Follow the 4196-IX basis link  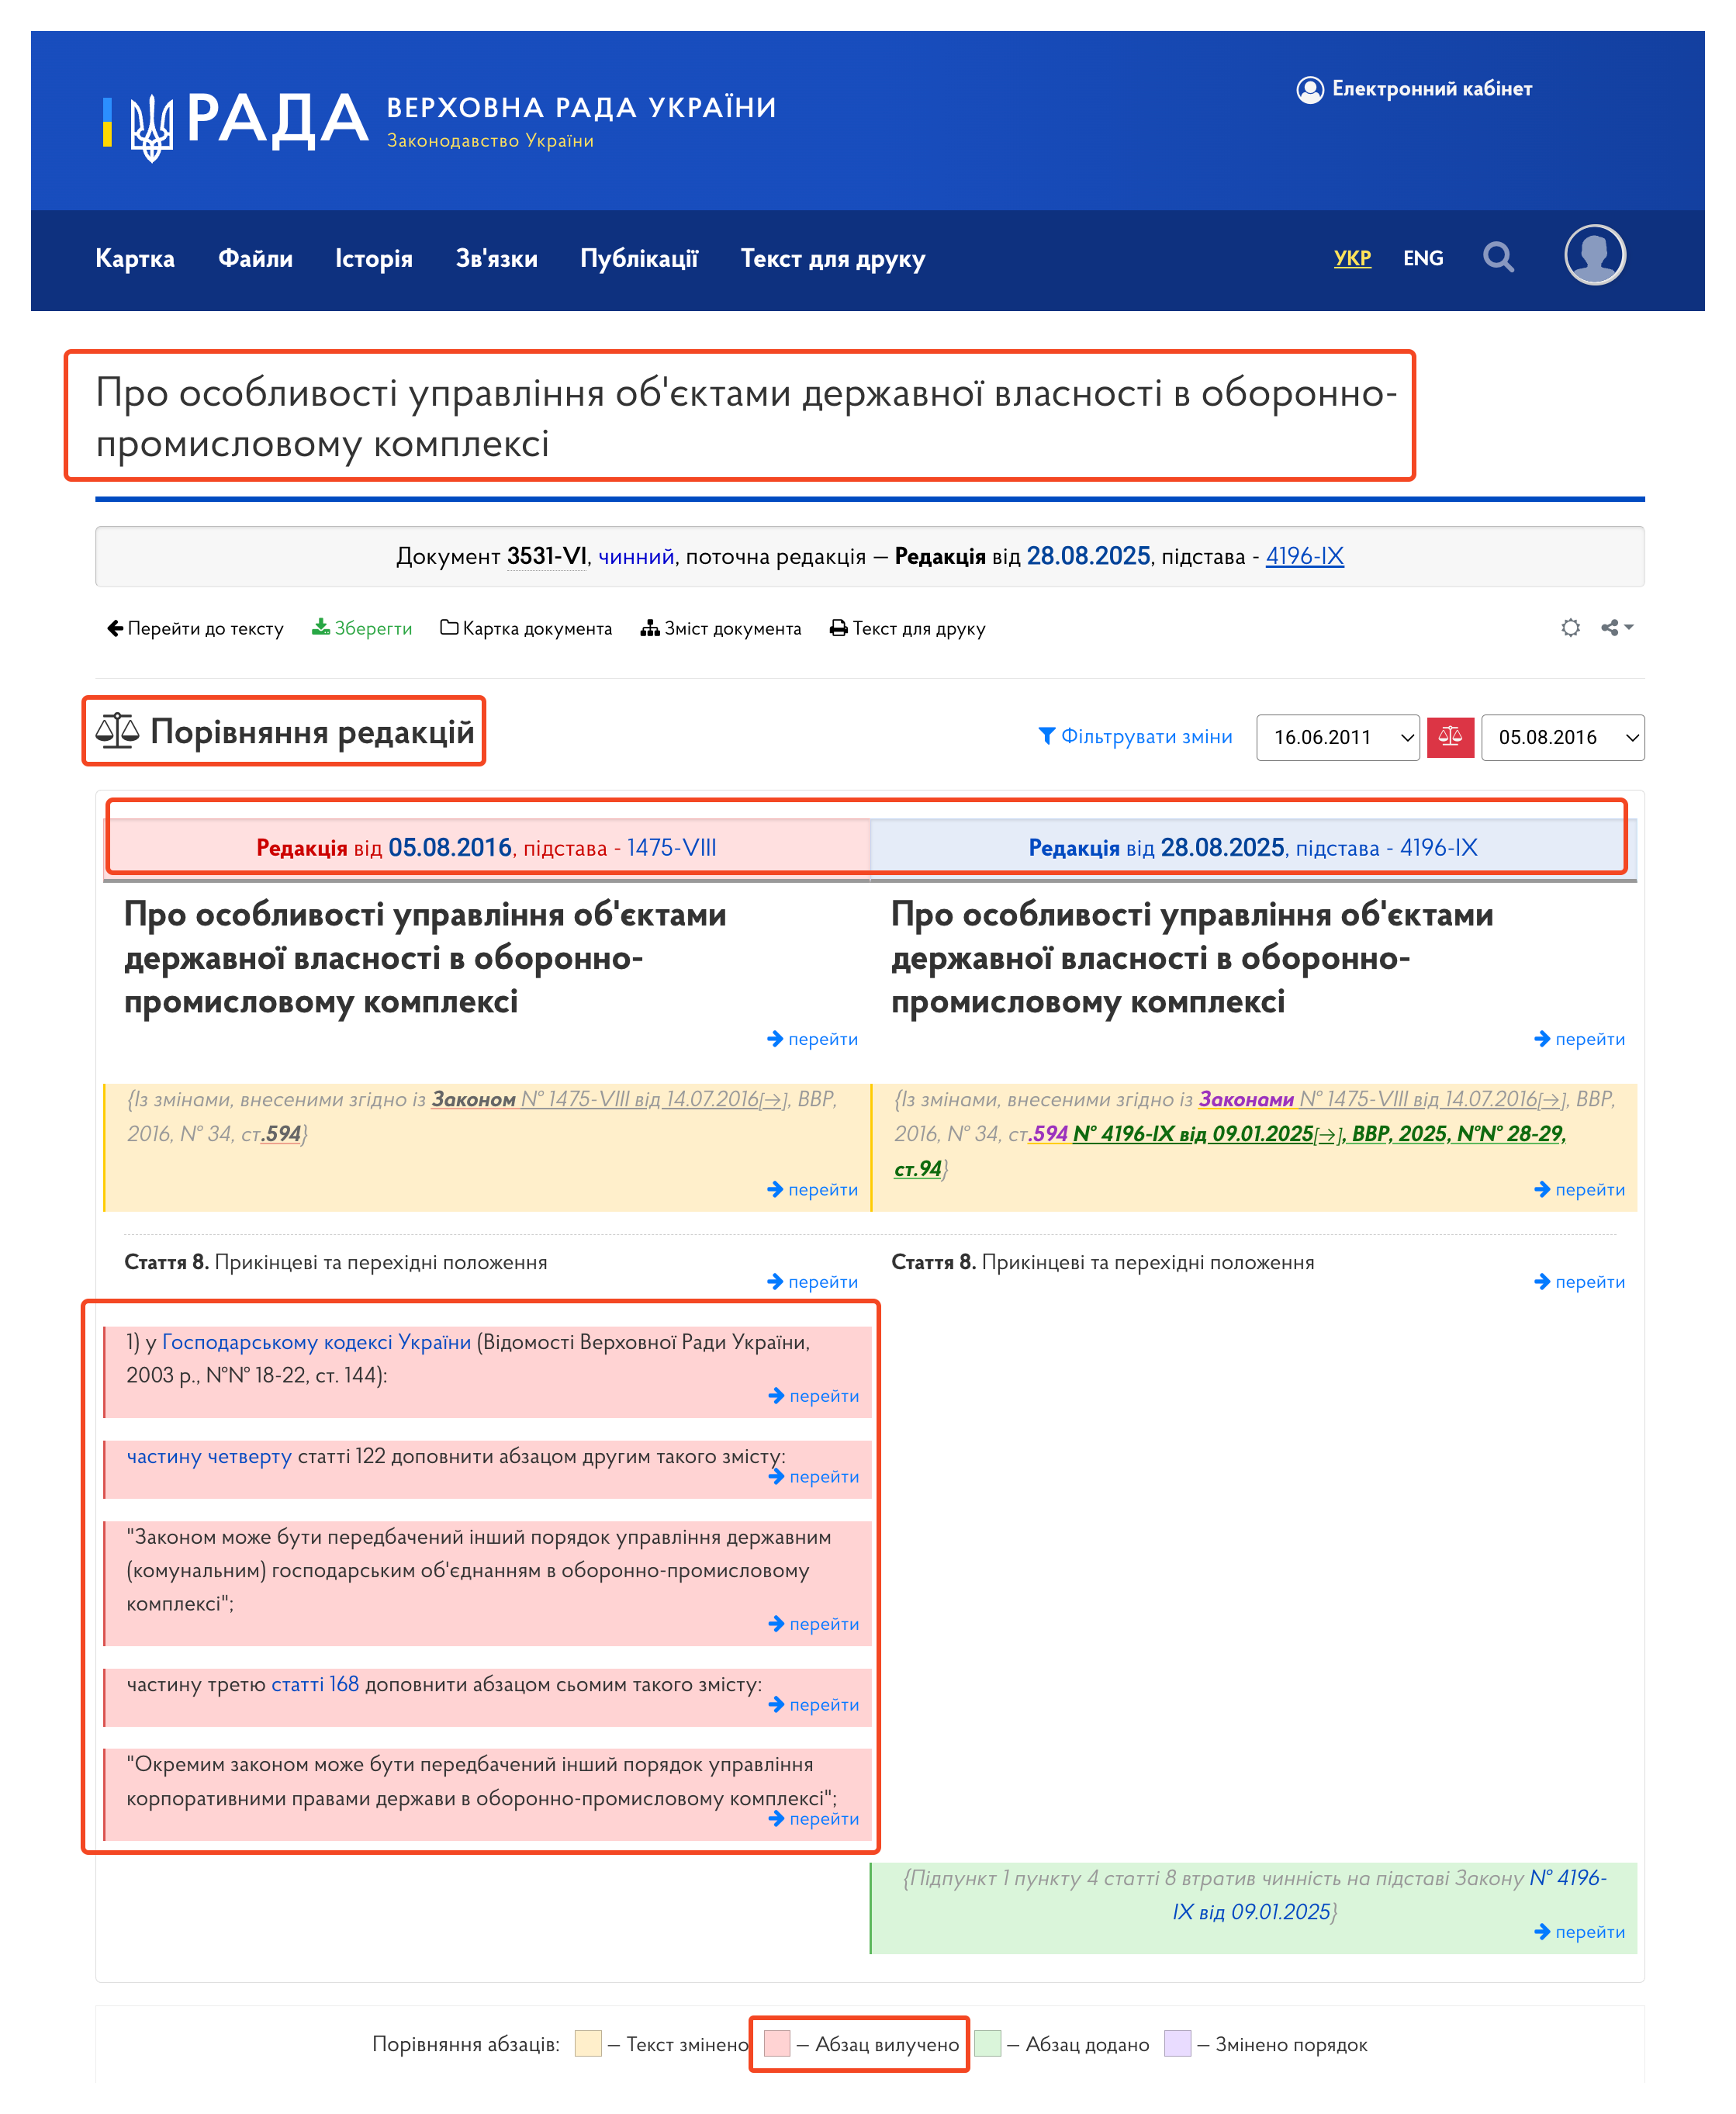point(1305,556)
